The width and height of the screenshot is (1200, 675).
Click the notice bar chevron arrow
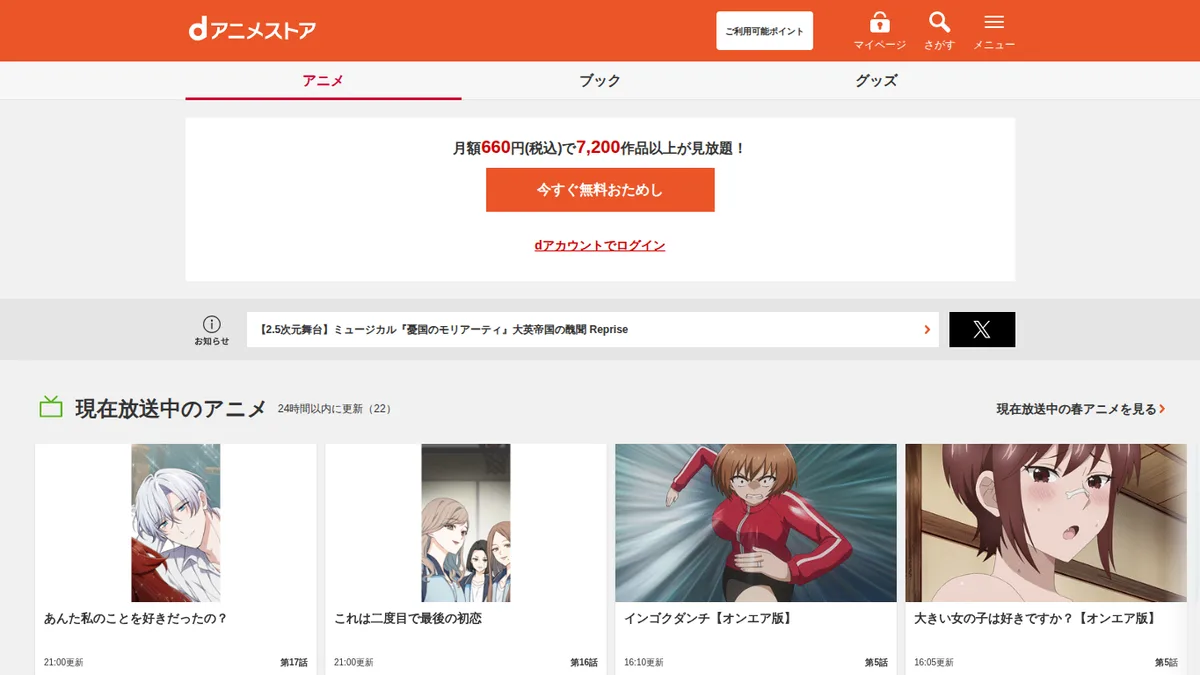(x=927, y=329)
